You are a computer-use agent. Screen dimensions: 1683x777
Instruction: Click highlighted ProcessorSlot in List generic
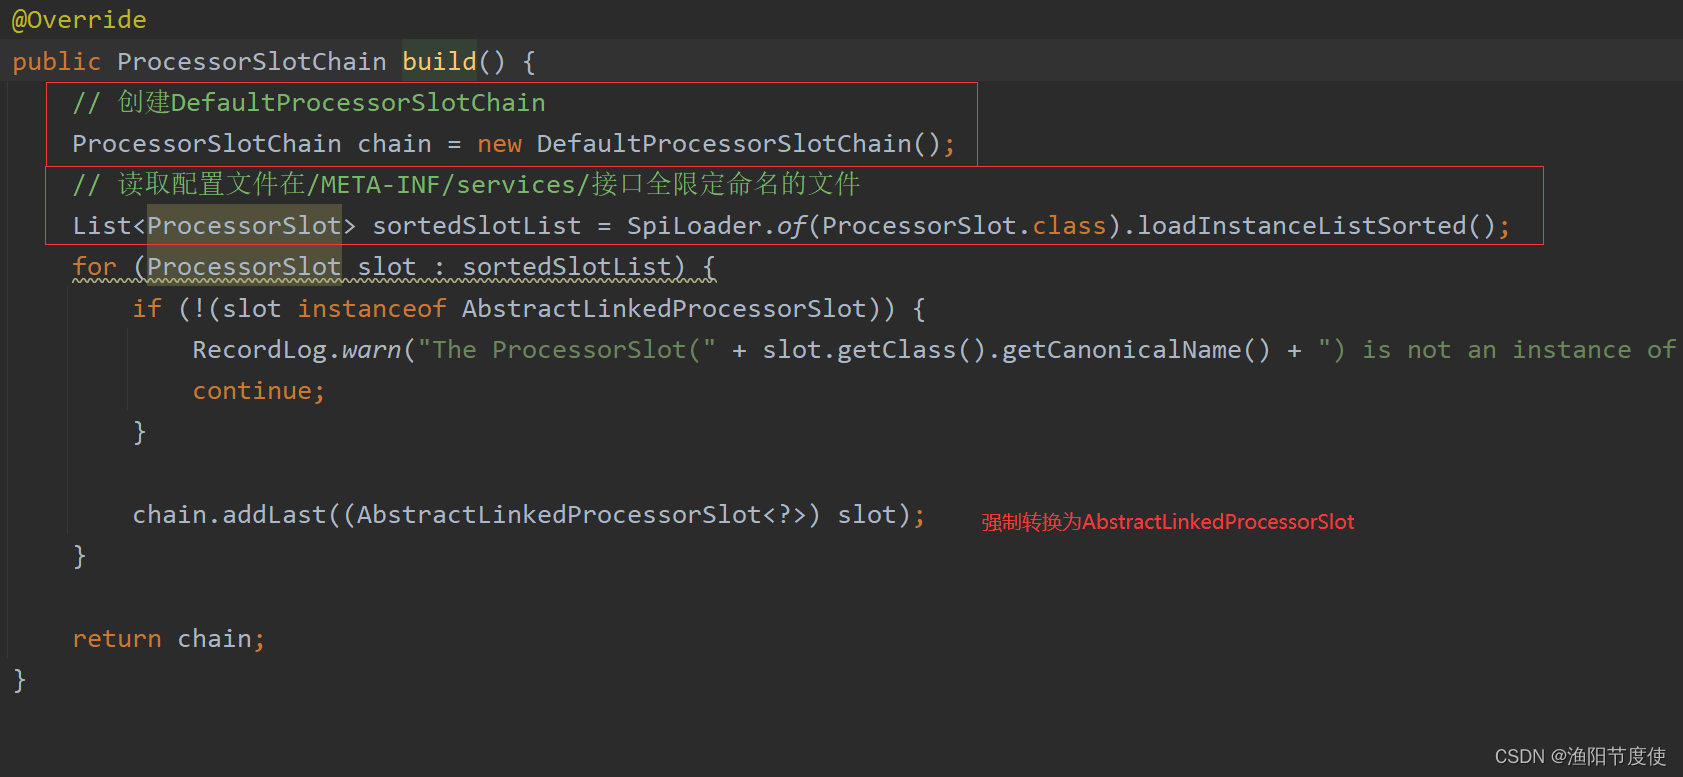245,226
